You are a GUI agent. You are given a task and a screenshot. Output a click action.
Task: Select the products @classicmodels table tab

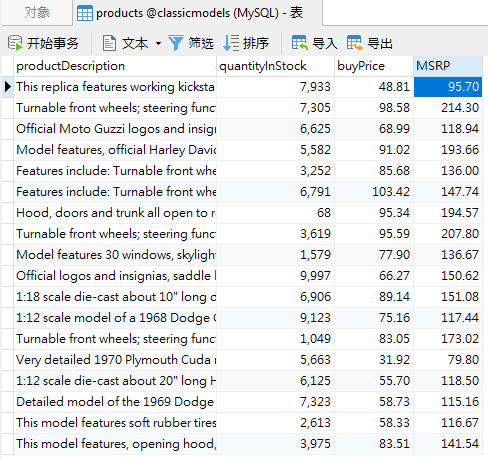click(x=198, y=13)
